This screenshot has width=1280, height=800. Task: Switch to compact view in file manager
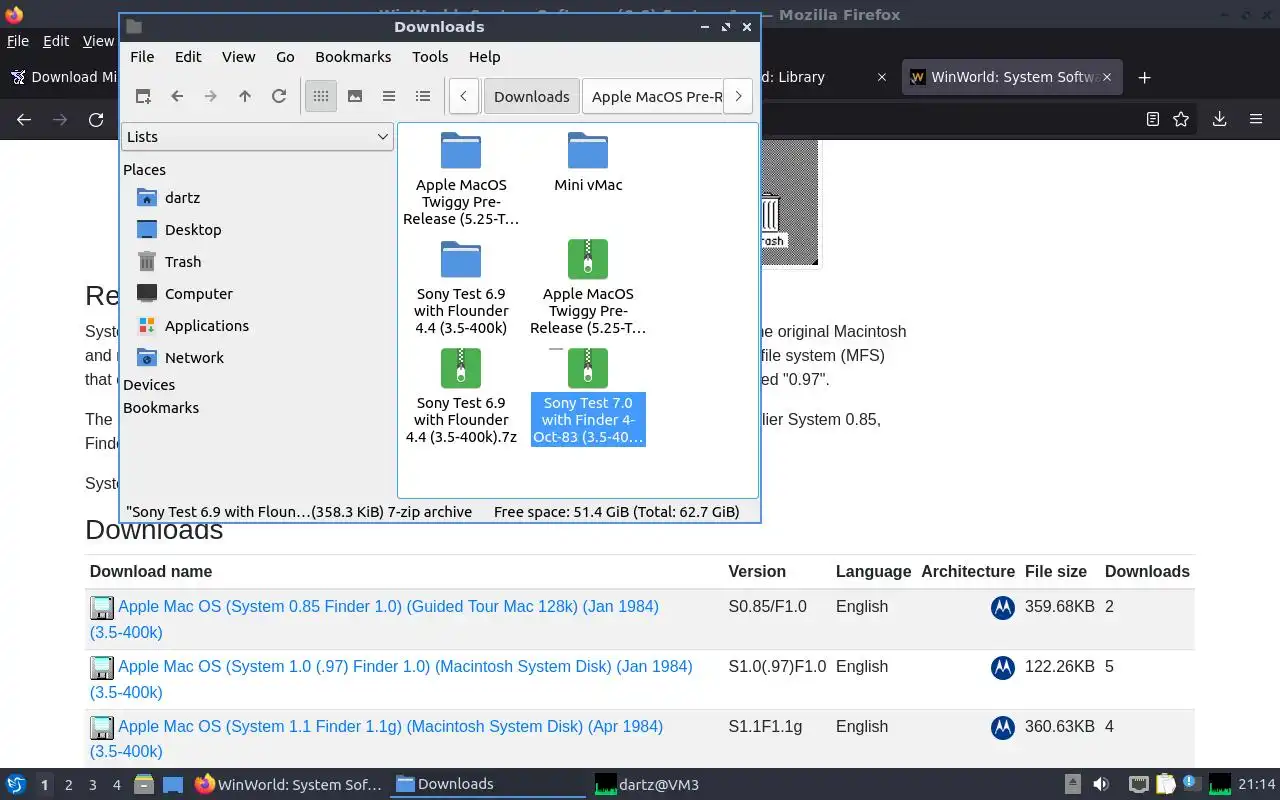pyautogui.click(x=389, y=96)
